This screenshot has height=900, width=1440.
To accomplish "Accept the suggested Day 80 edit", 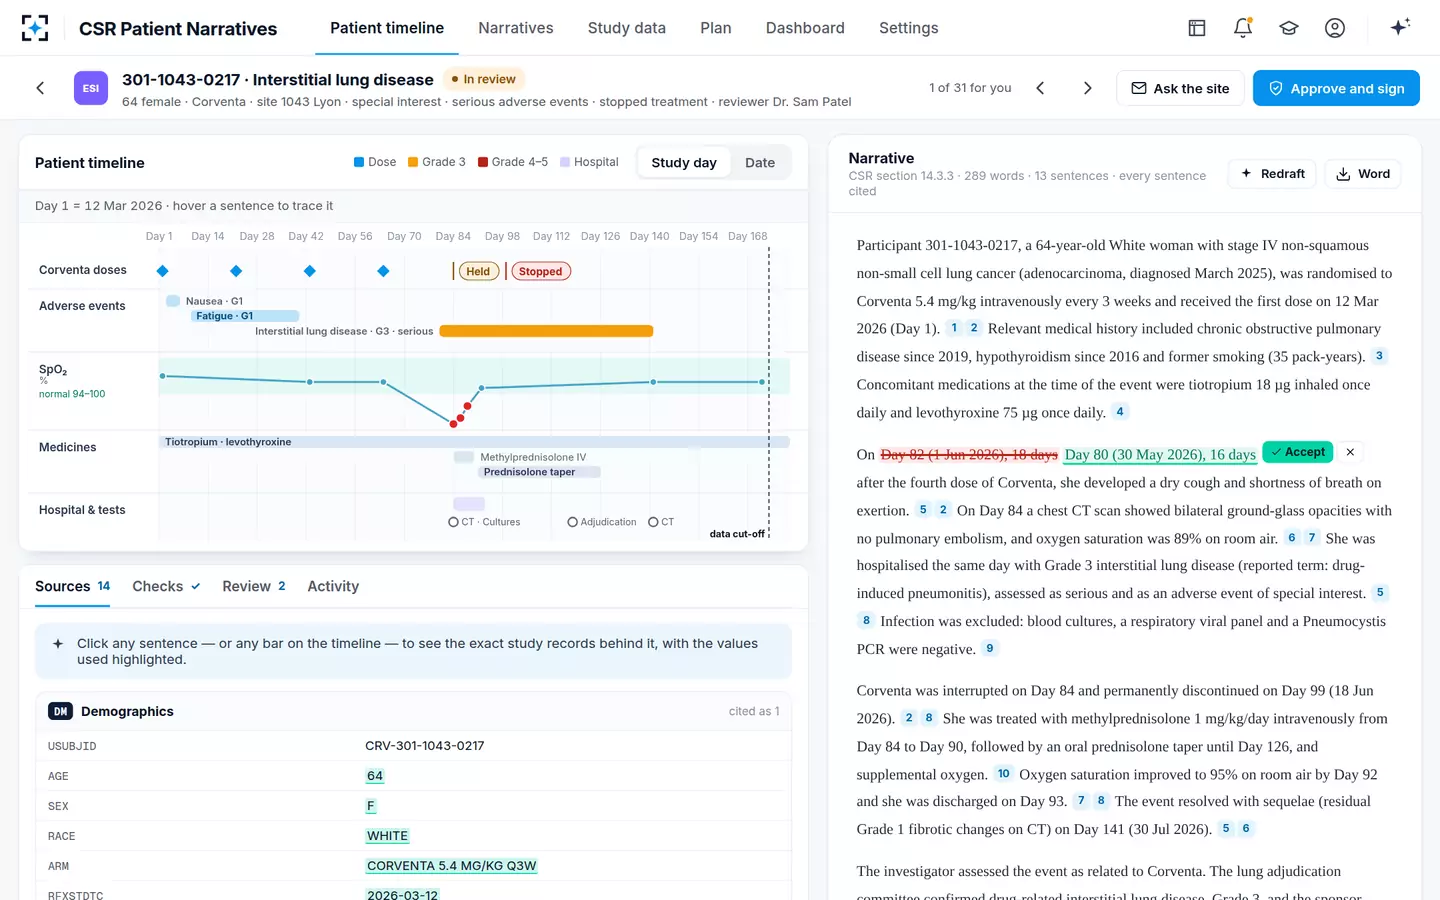I will [x=1298, y=452].
